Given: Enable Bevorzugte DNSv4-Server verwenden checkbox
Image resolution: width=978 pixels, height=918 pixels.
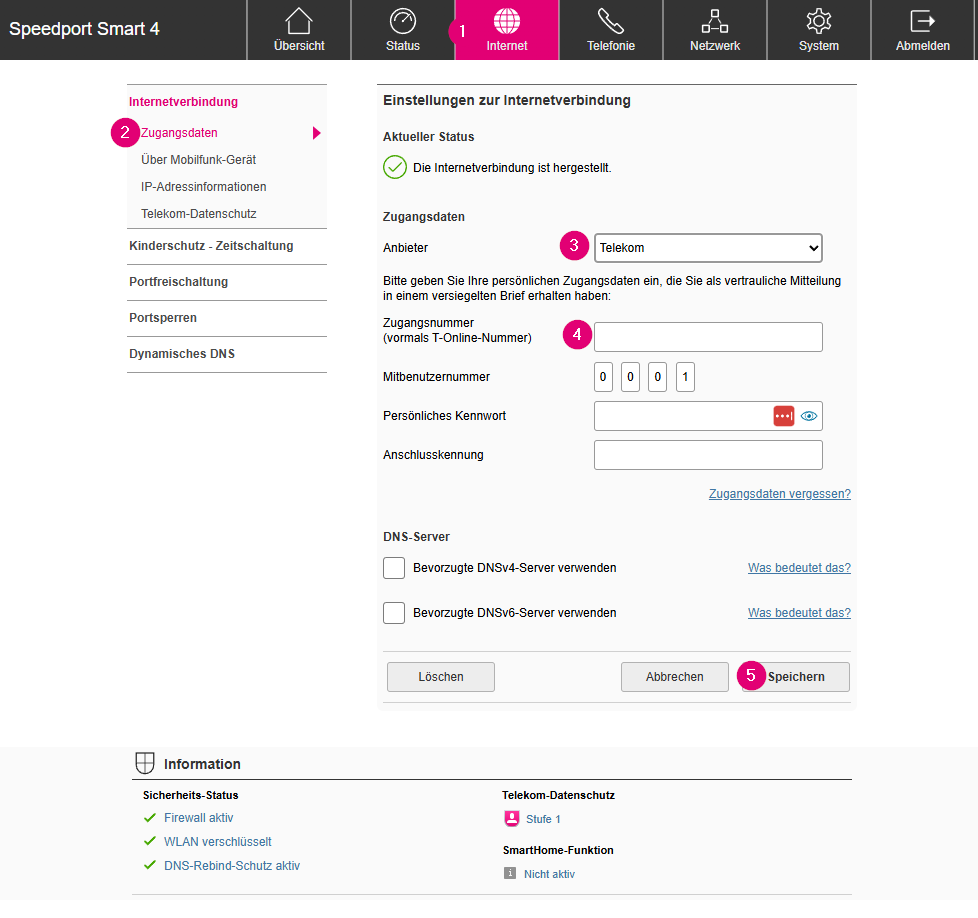Looking at the screenshot, I should pyautogui.click(x=394, y=568).
